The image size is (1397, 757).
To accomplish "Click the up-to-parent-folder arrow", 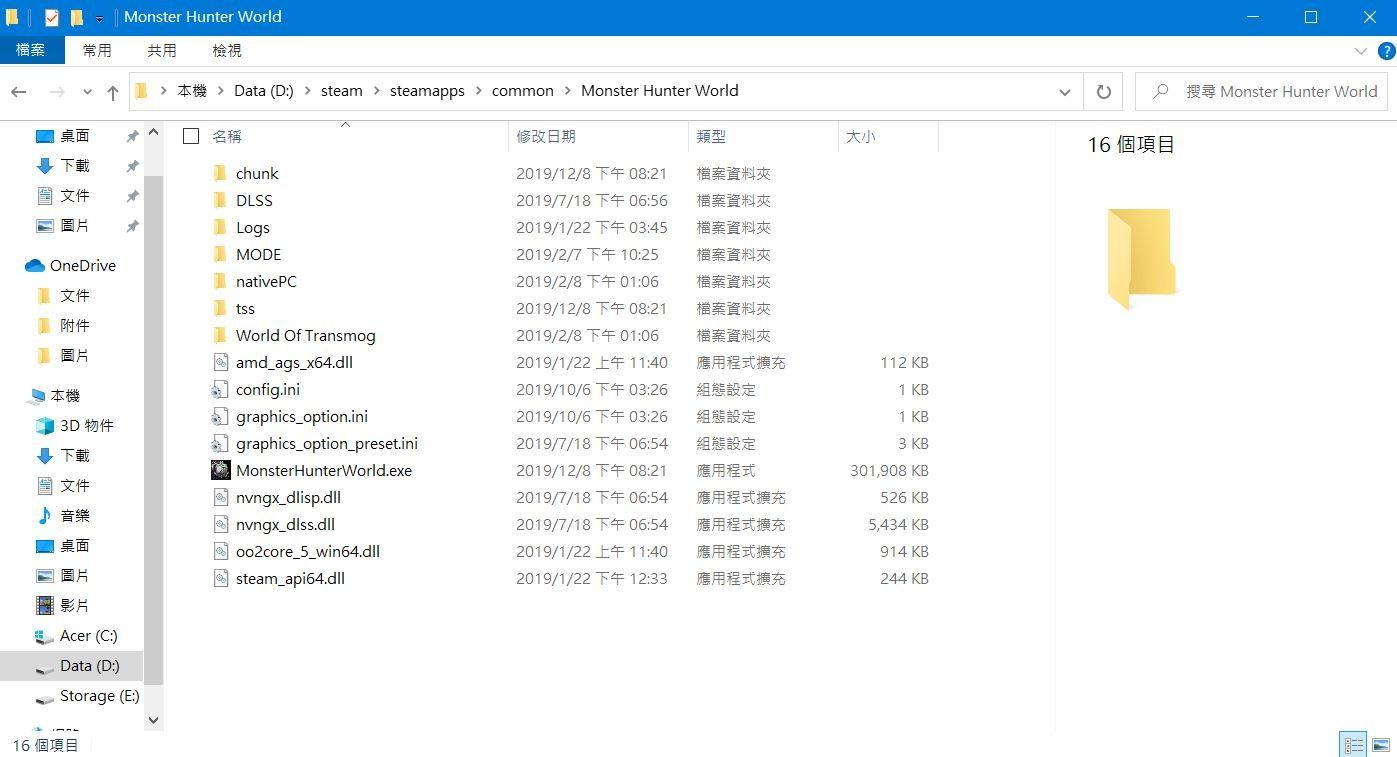I will click(112, 91).
